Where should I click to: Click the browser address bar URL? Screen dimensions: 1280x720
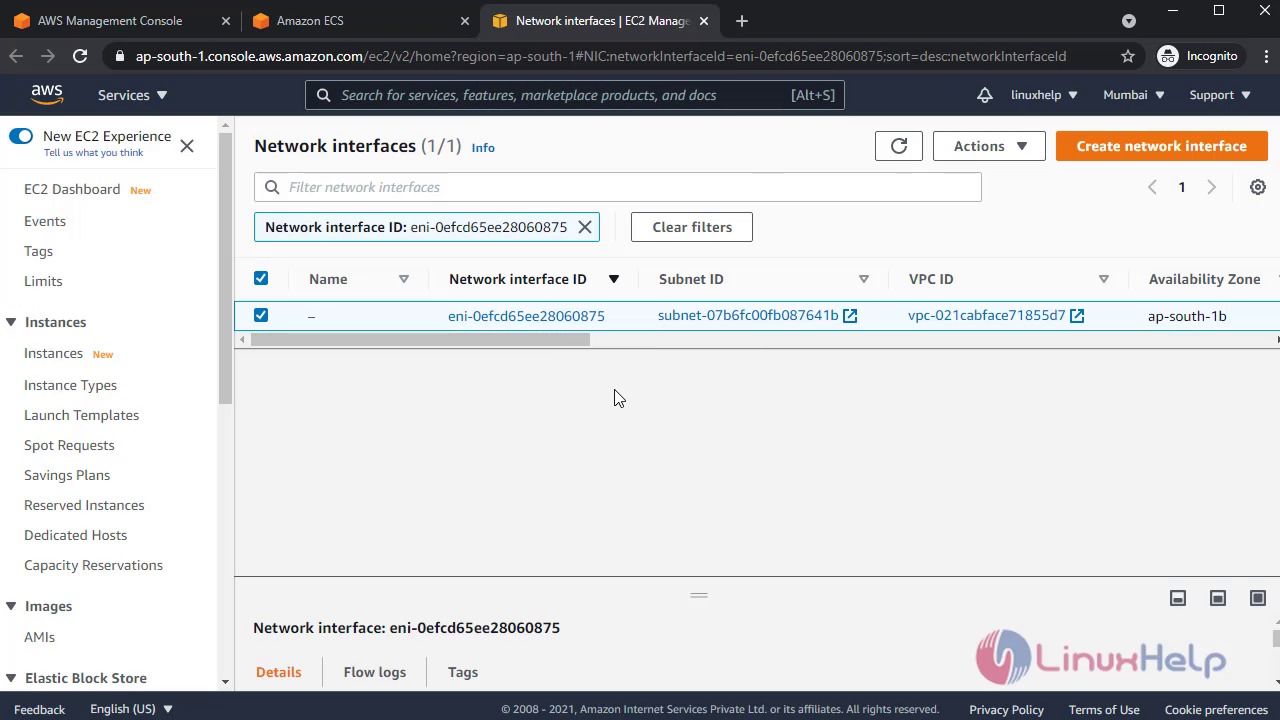click(600, 56)
